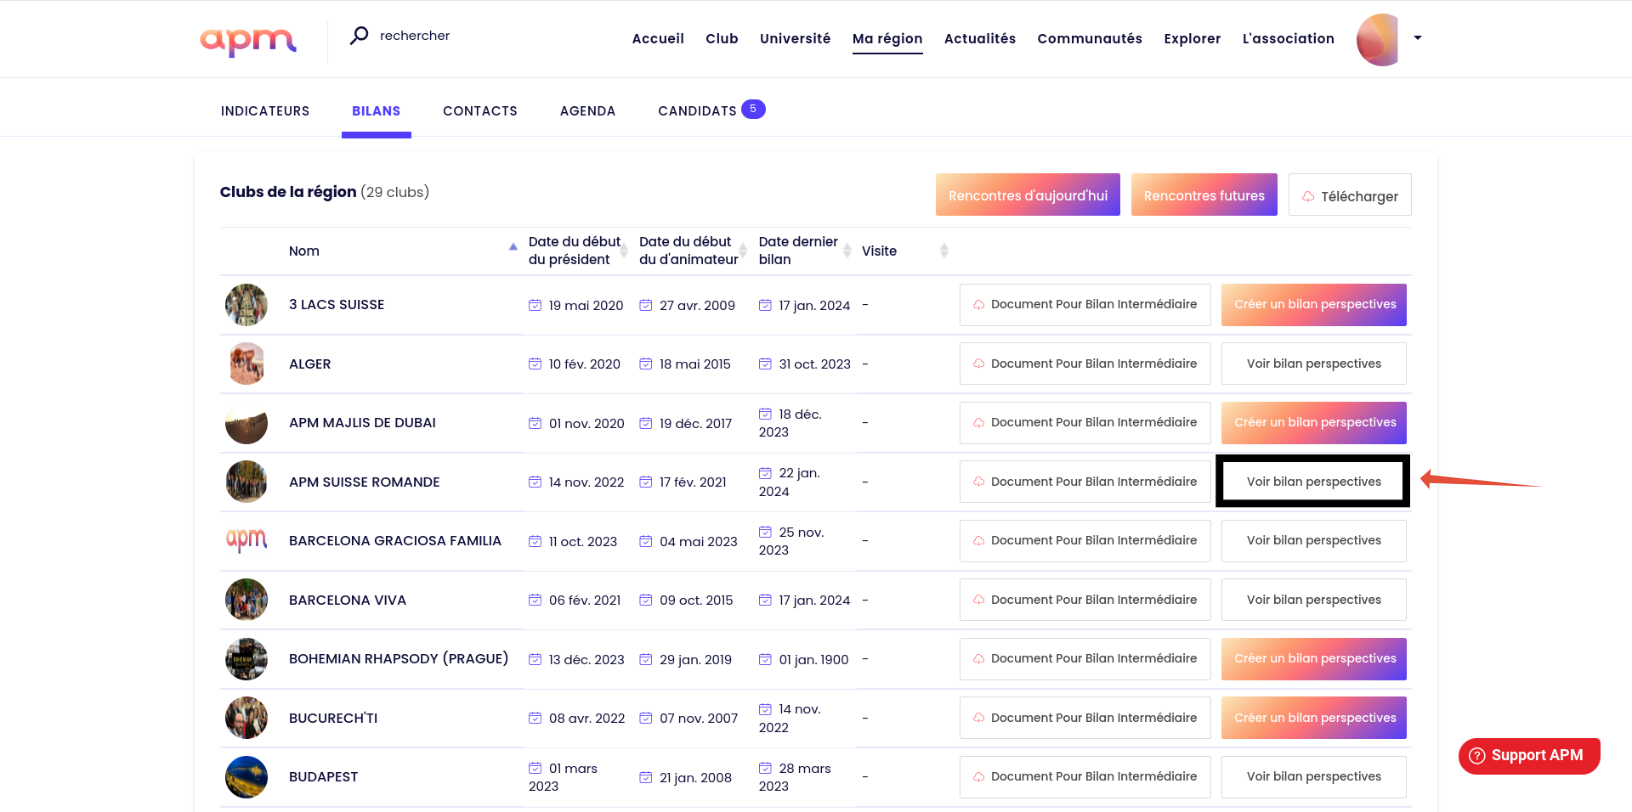Image resolution: width=1632 pixels, height=812 pixels.
Task: Switch to INDICATEURS tab
Action: point(265,111)
